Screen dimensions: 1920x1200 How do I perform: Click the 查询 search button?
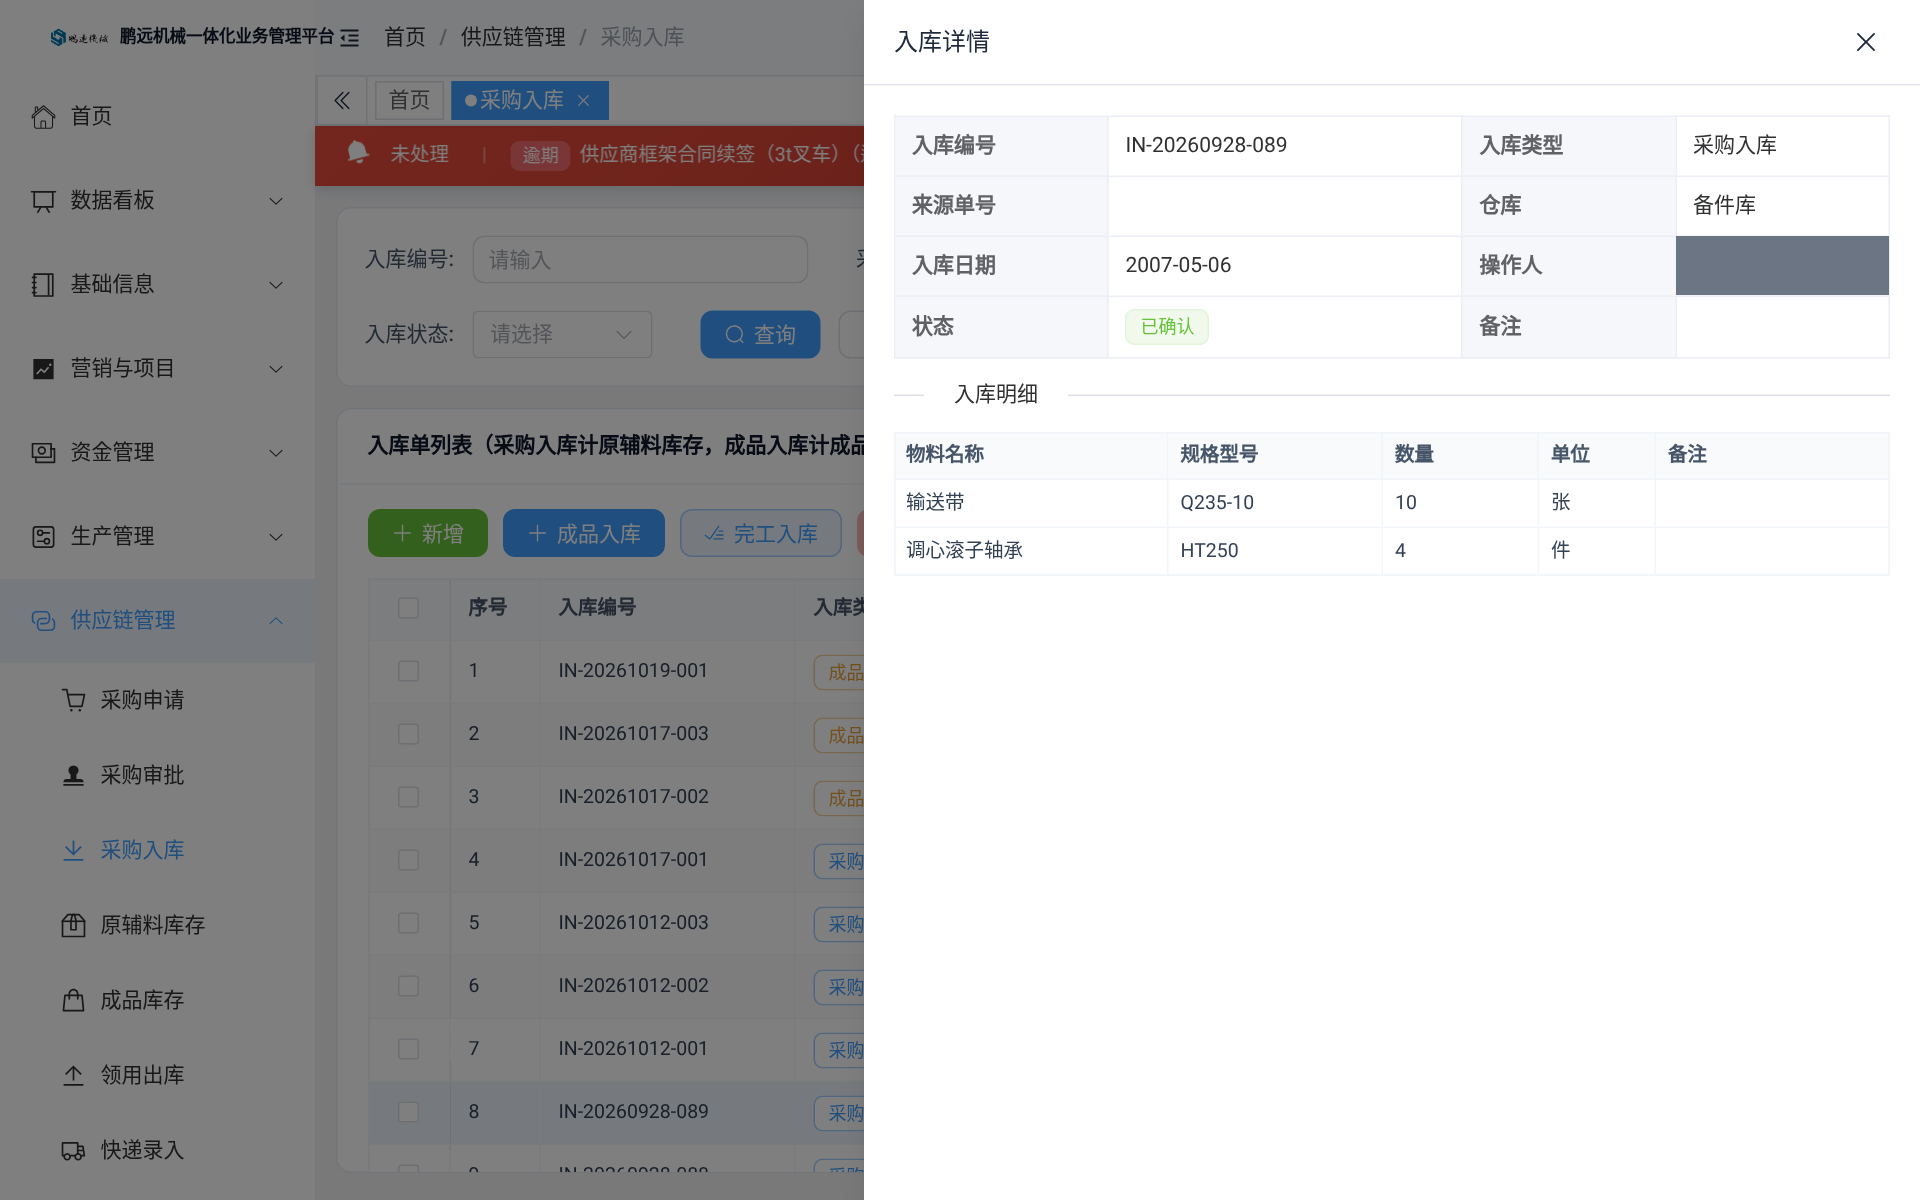pos(760,334)
